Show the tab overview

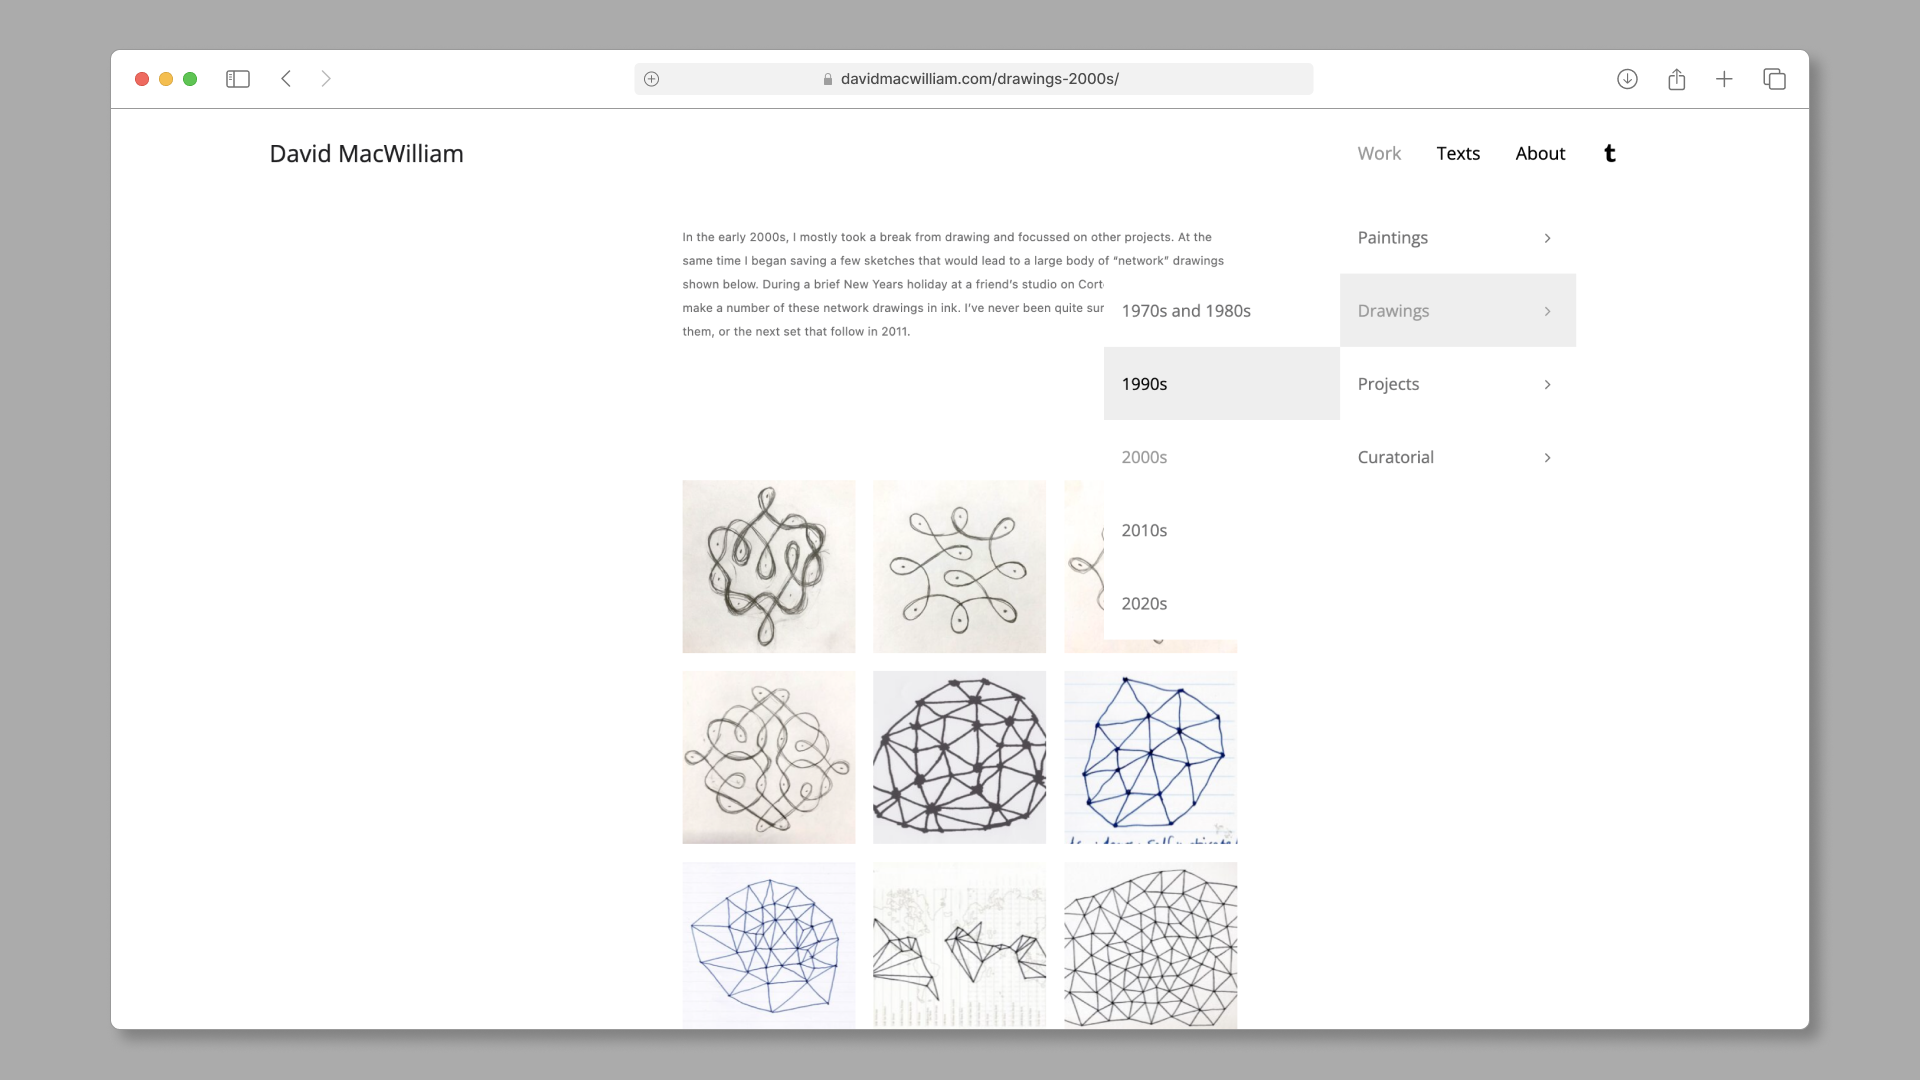point(1774,79)
